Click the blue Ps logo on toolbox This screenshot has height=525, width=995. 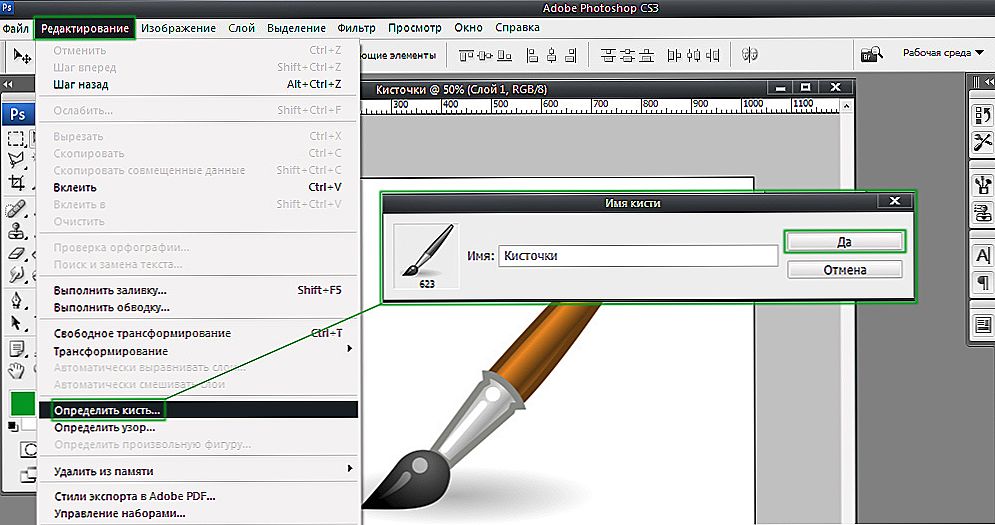[x=18, y=114]
